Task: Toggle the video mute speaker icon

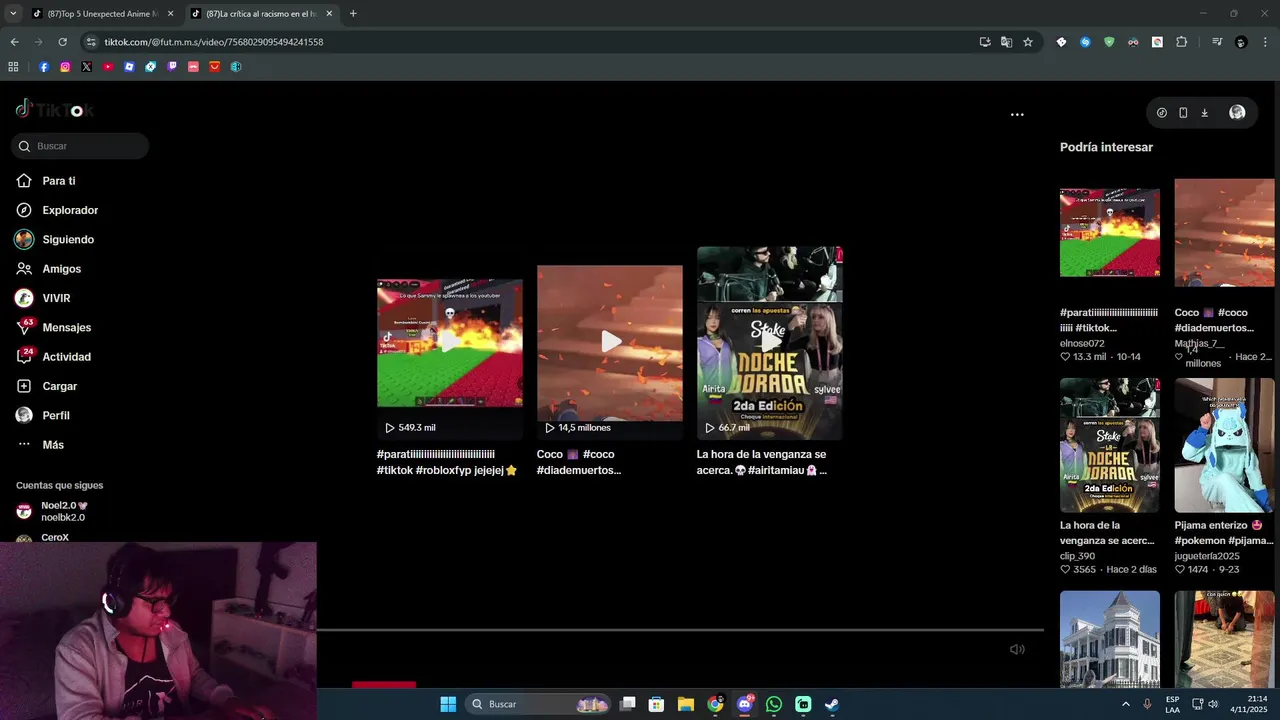Action: click(1017, 650)
